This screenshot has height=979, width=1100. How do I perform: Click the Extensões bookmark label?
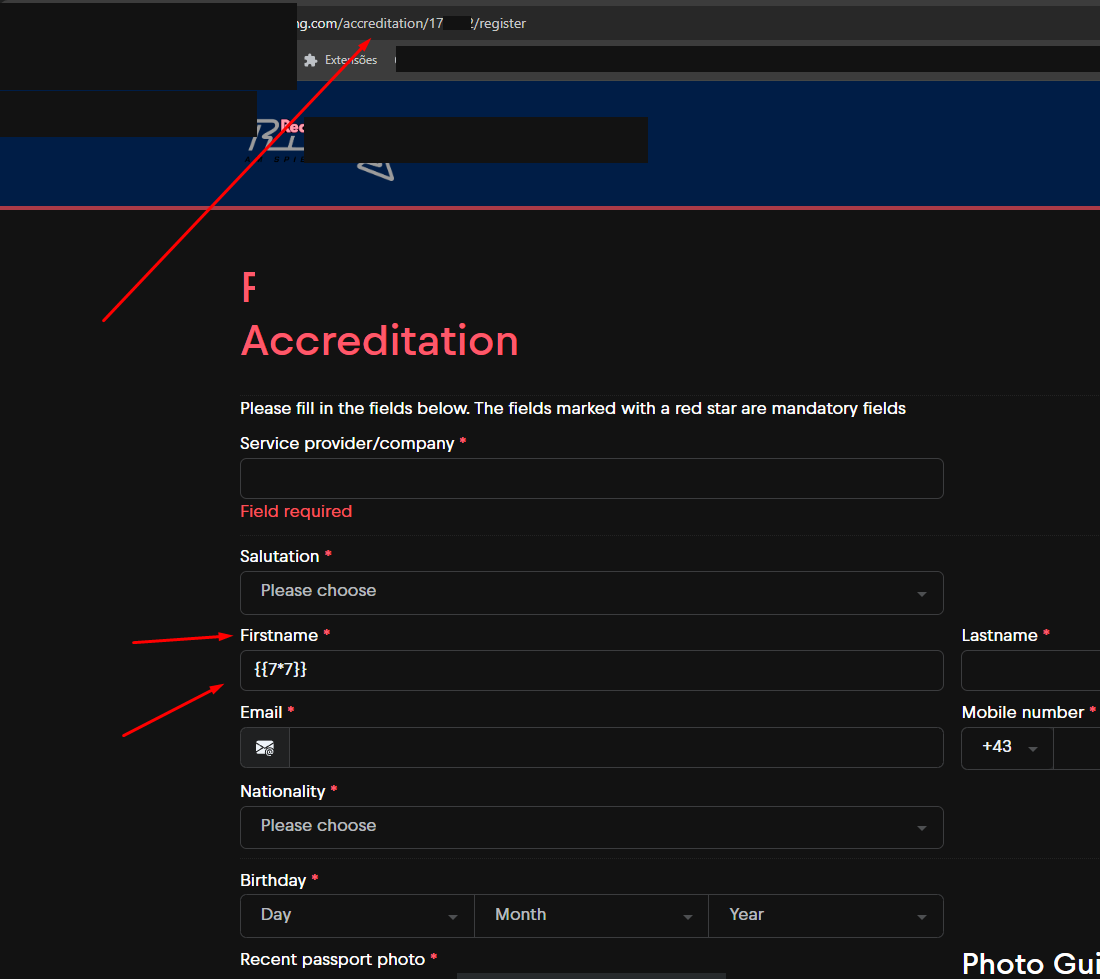tap(351, 60)
